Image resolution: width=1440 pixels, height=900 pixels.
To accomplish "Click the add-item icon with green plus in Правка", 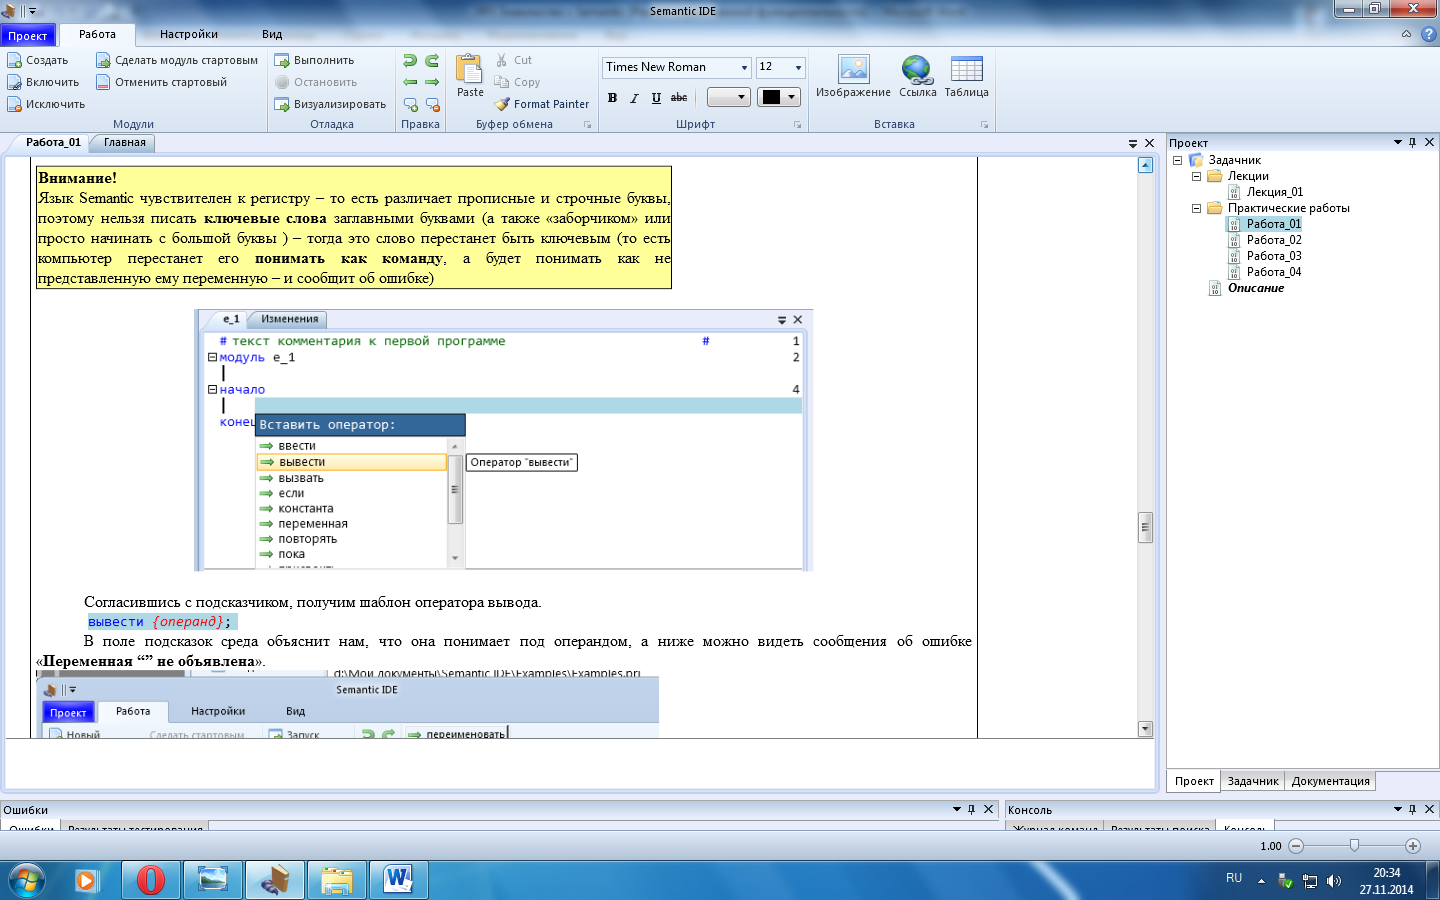I will click(410, 104).
